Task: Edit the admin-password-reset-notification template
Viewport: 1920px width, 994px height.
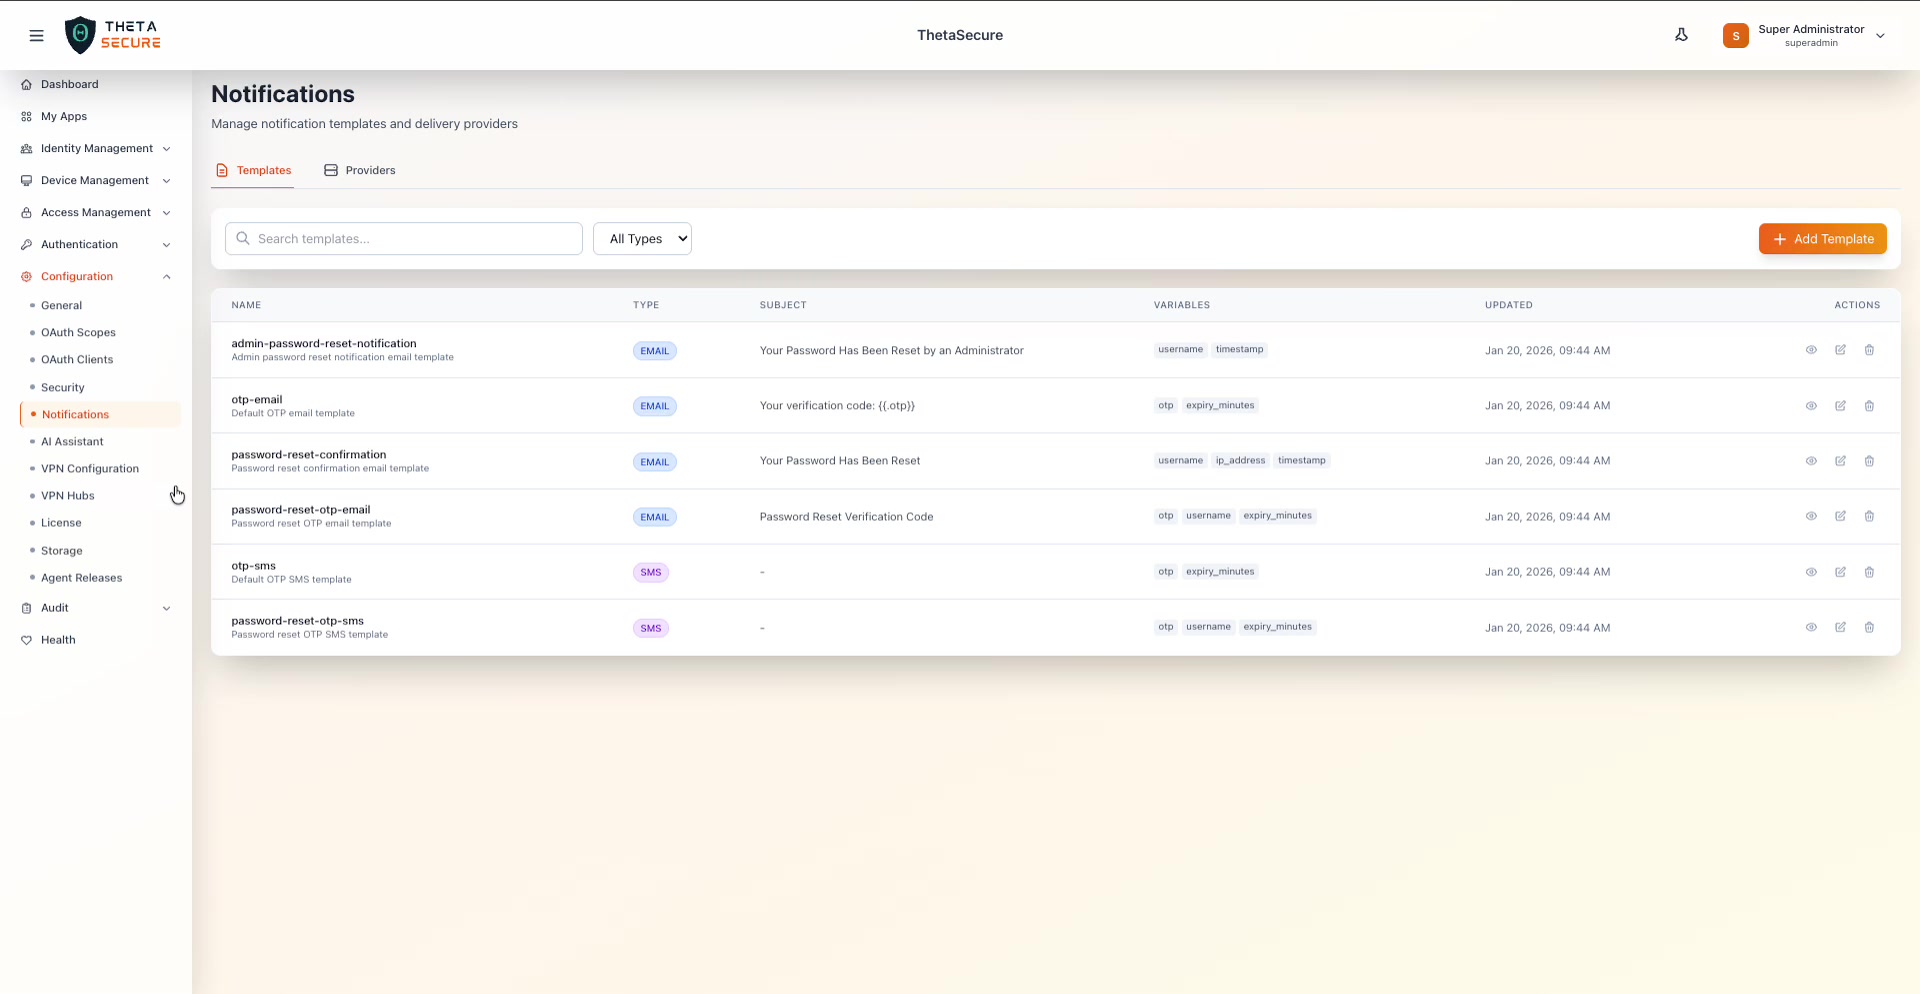Action: 1842,350
